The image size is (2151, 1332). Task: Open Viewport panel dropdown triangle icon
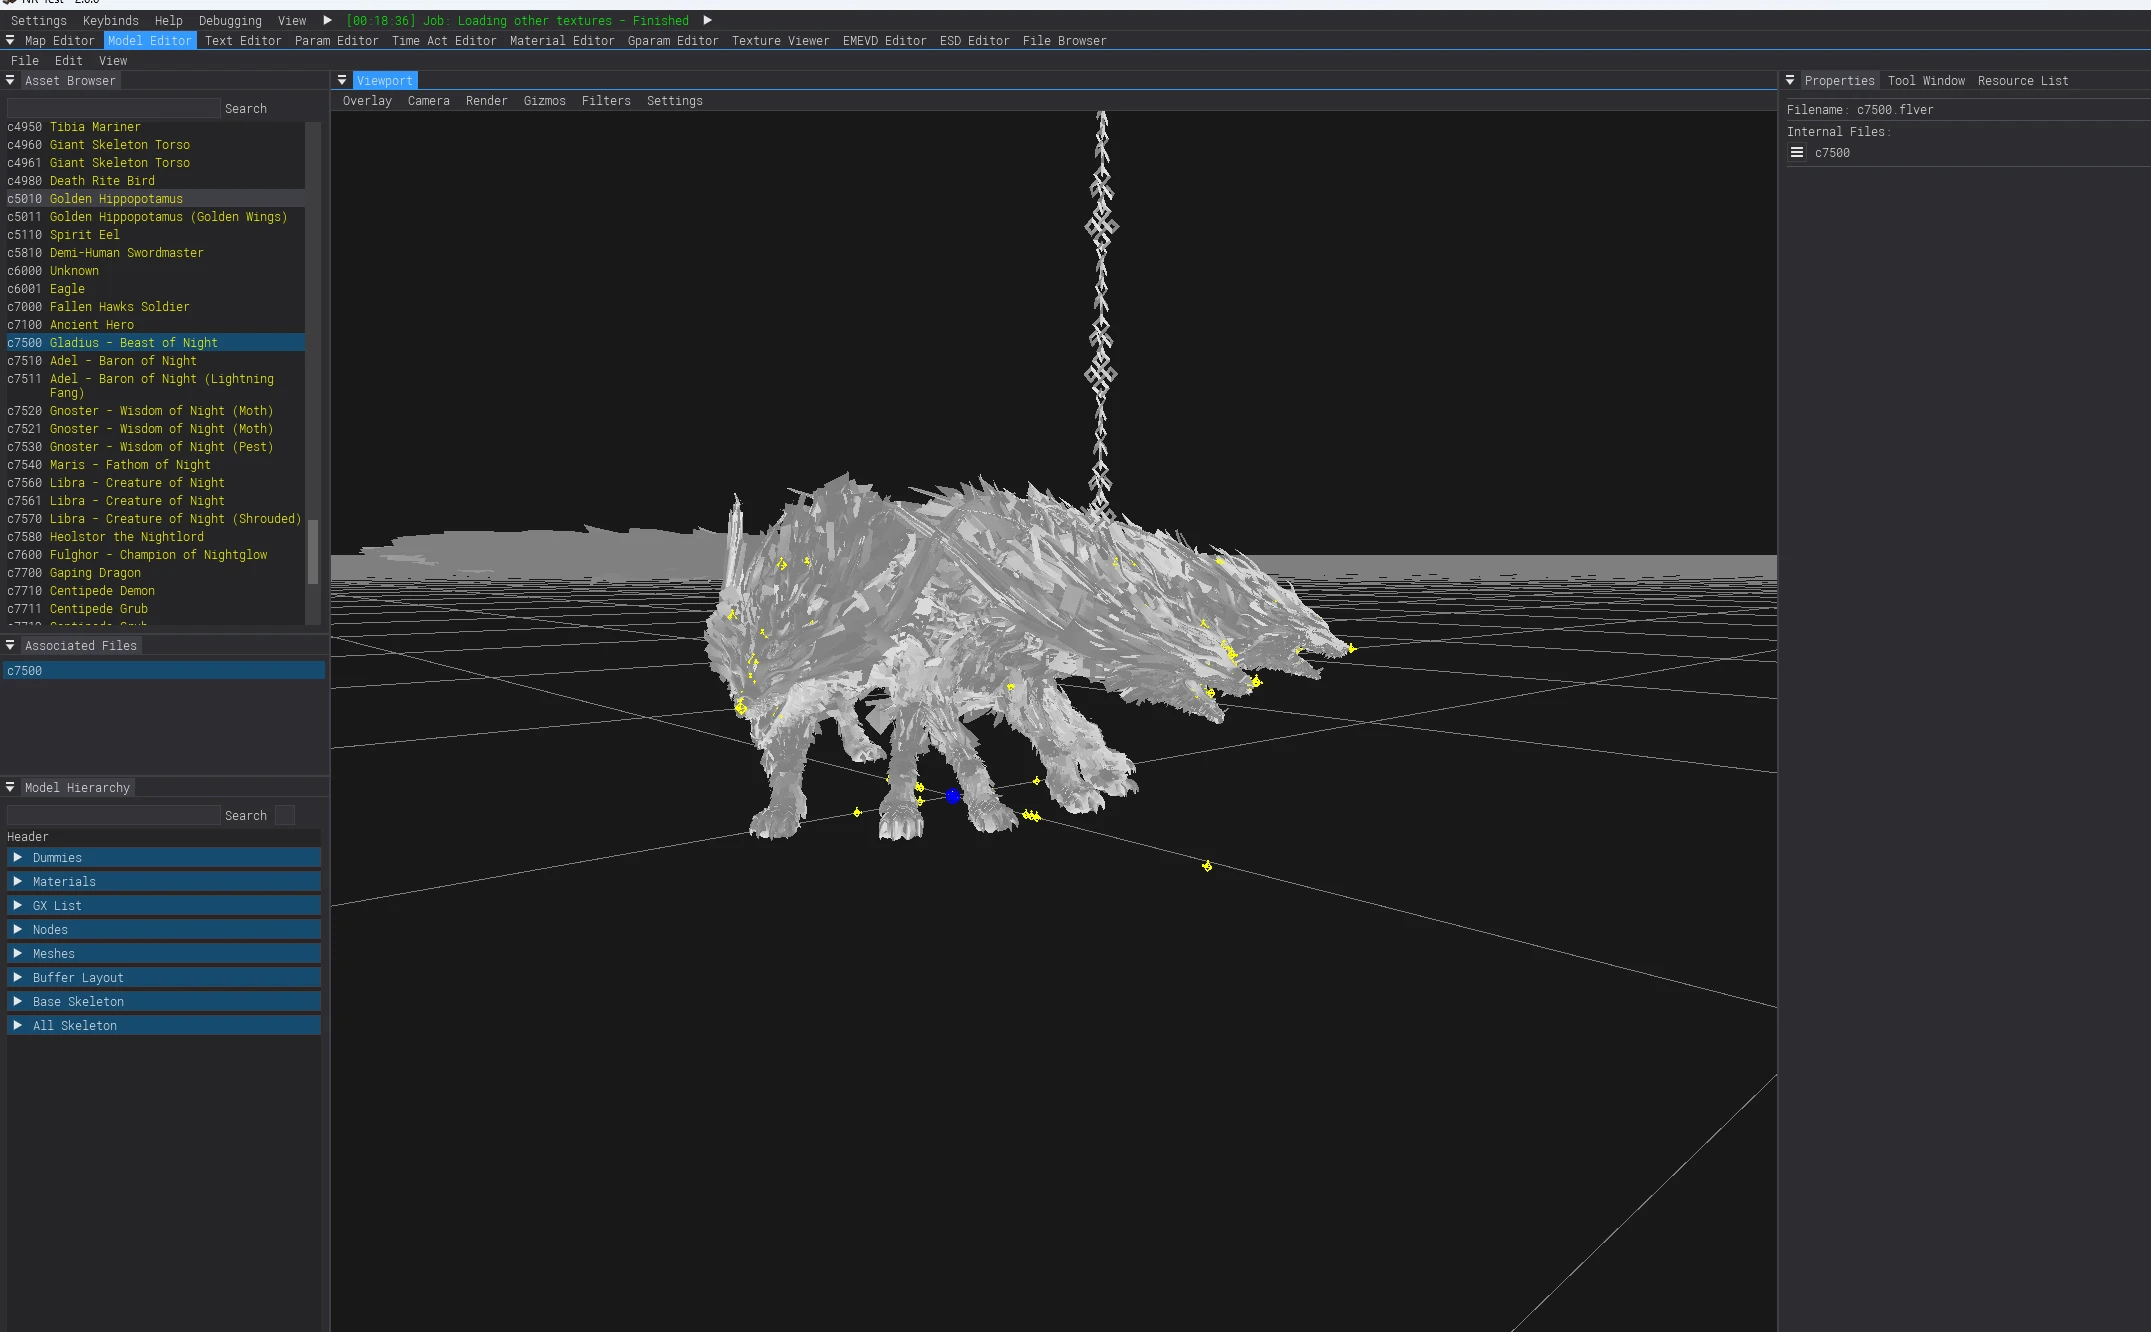pos(342,80)
